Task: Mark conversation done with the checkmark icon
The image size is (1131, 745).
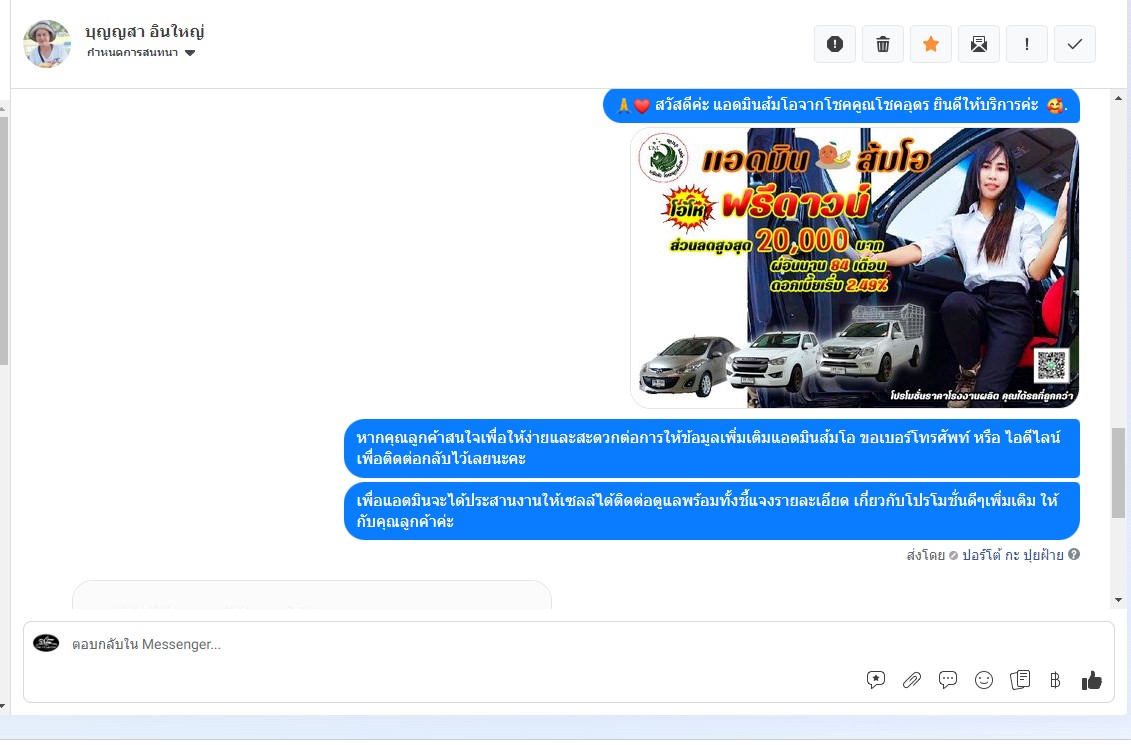Action: [1075, 44]
